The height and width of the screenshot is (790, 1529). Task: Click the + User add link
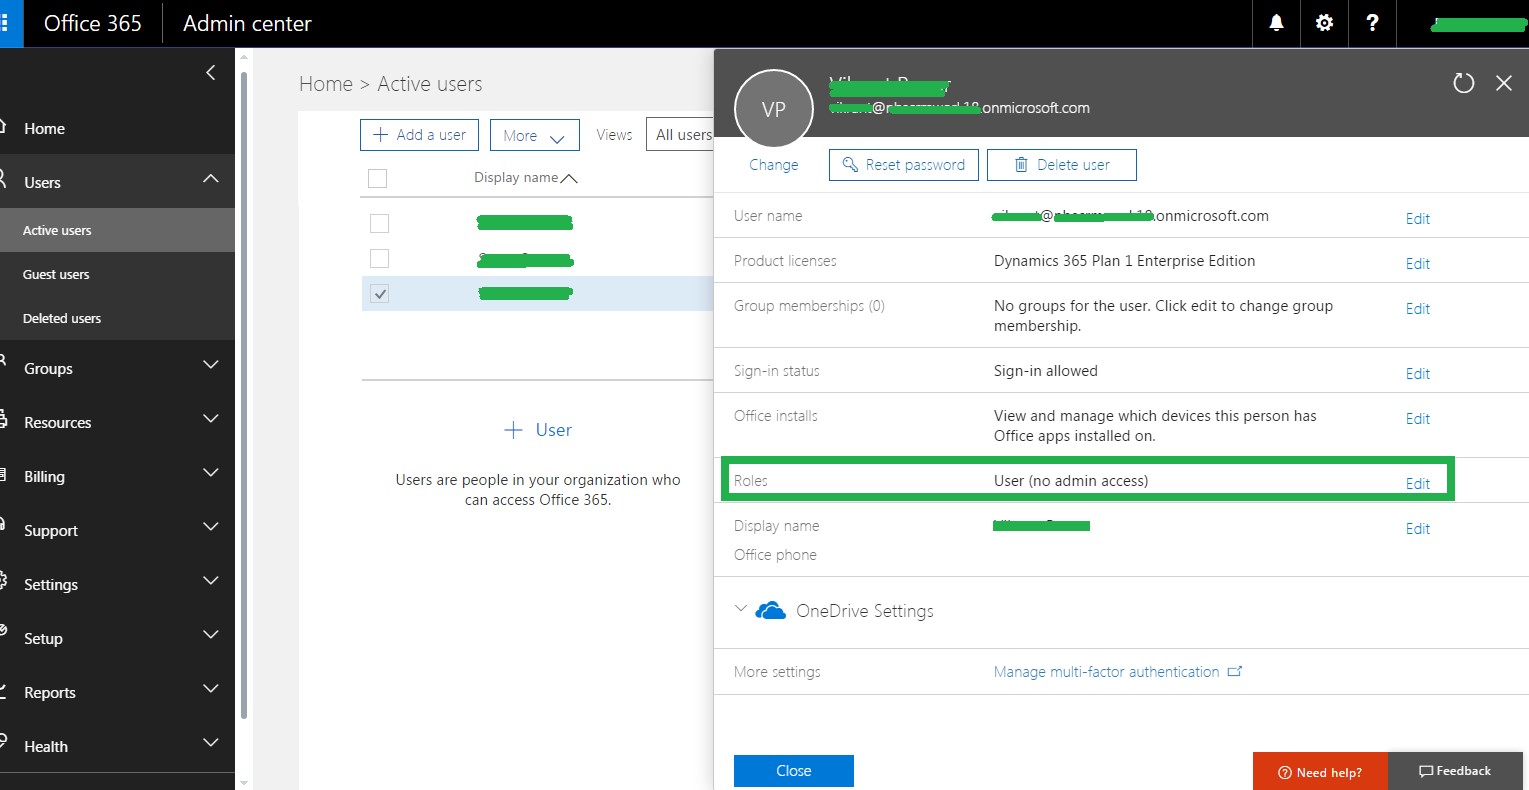pyautogui.click(x=538, y=430)
